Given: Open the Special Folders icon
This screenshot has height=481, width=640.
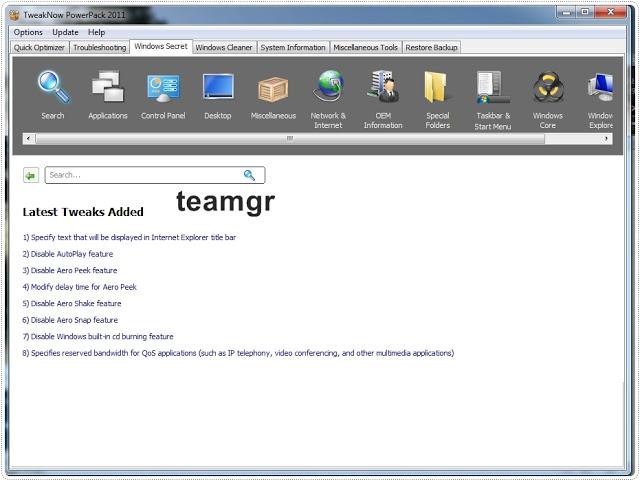Looking at the screenshot, I should click(x=438, y=87).
